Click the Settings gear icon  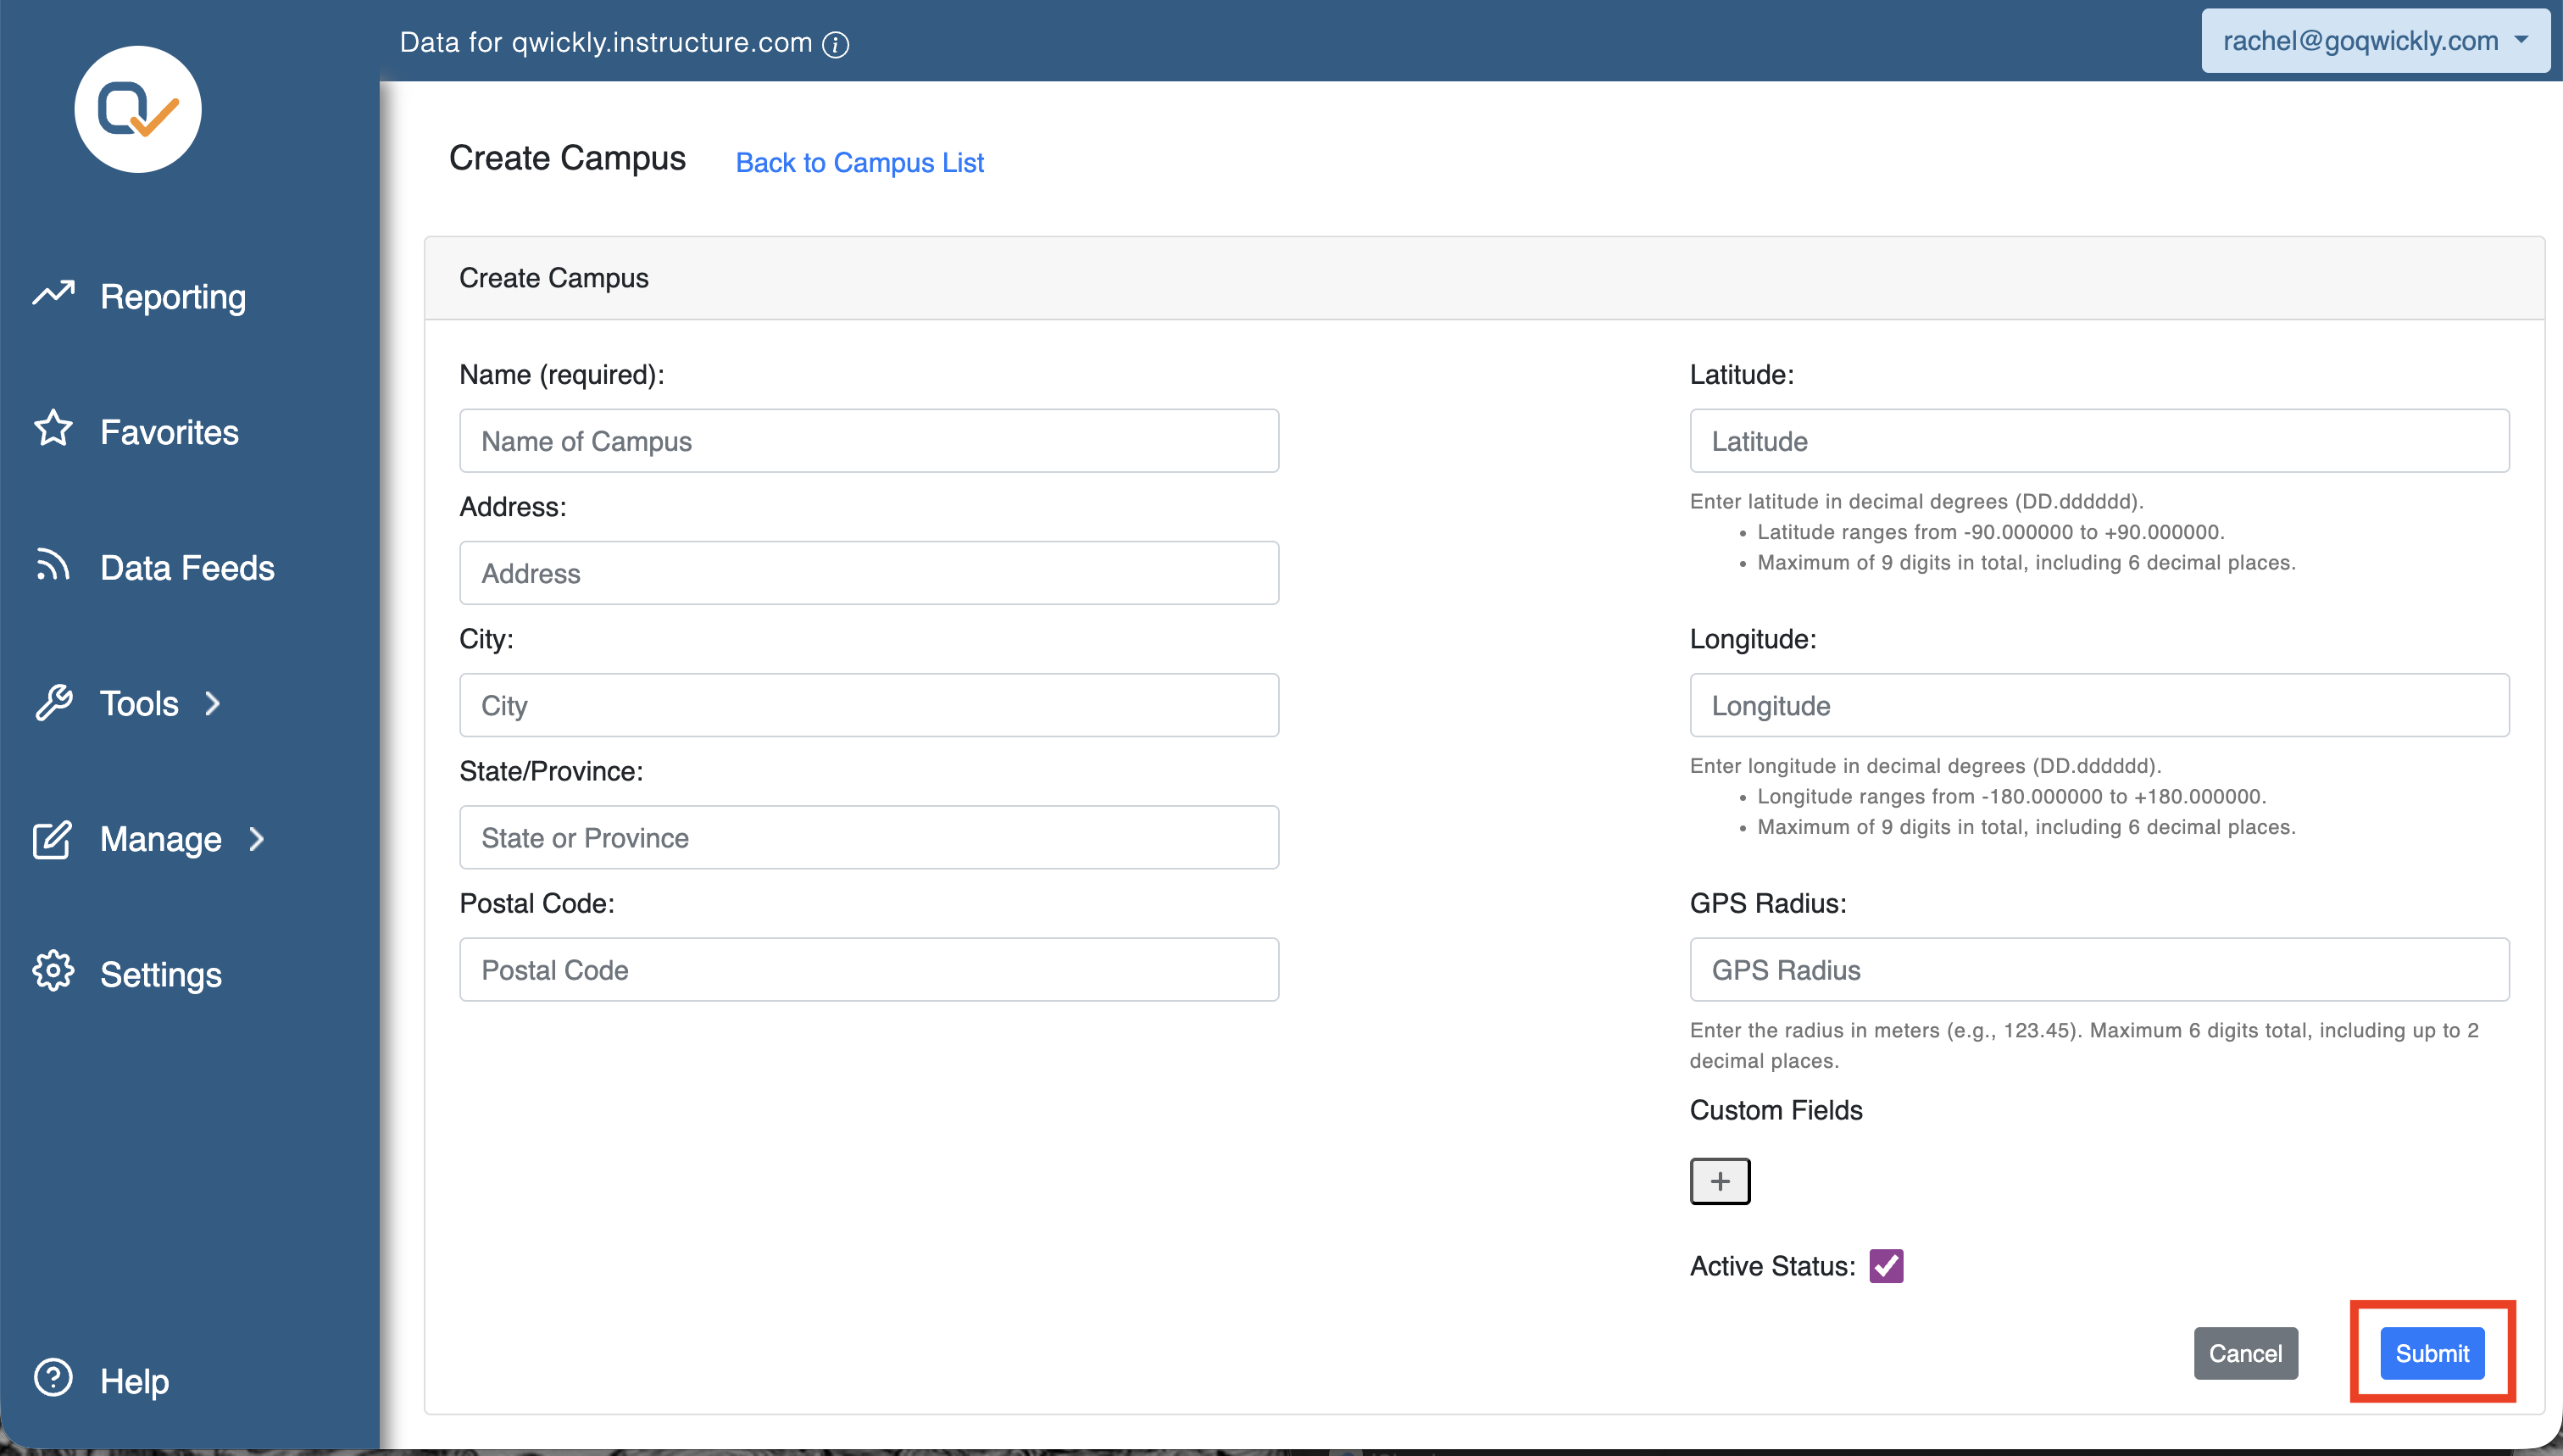tap(53, 972)
